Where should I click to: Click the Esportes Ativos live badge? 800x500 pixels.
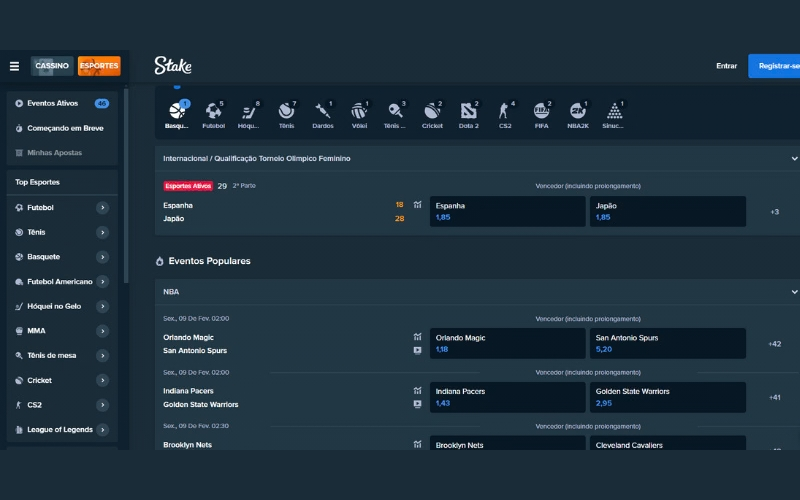click(x=188, y=186)
